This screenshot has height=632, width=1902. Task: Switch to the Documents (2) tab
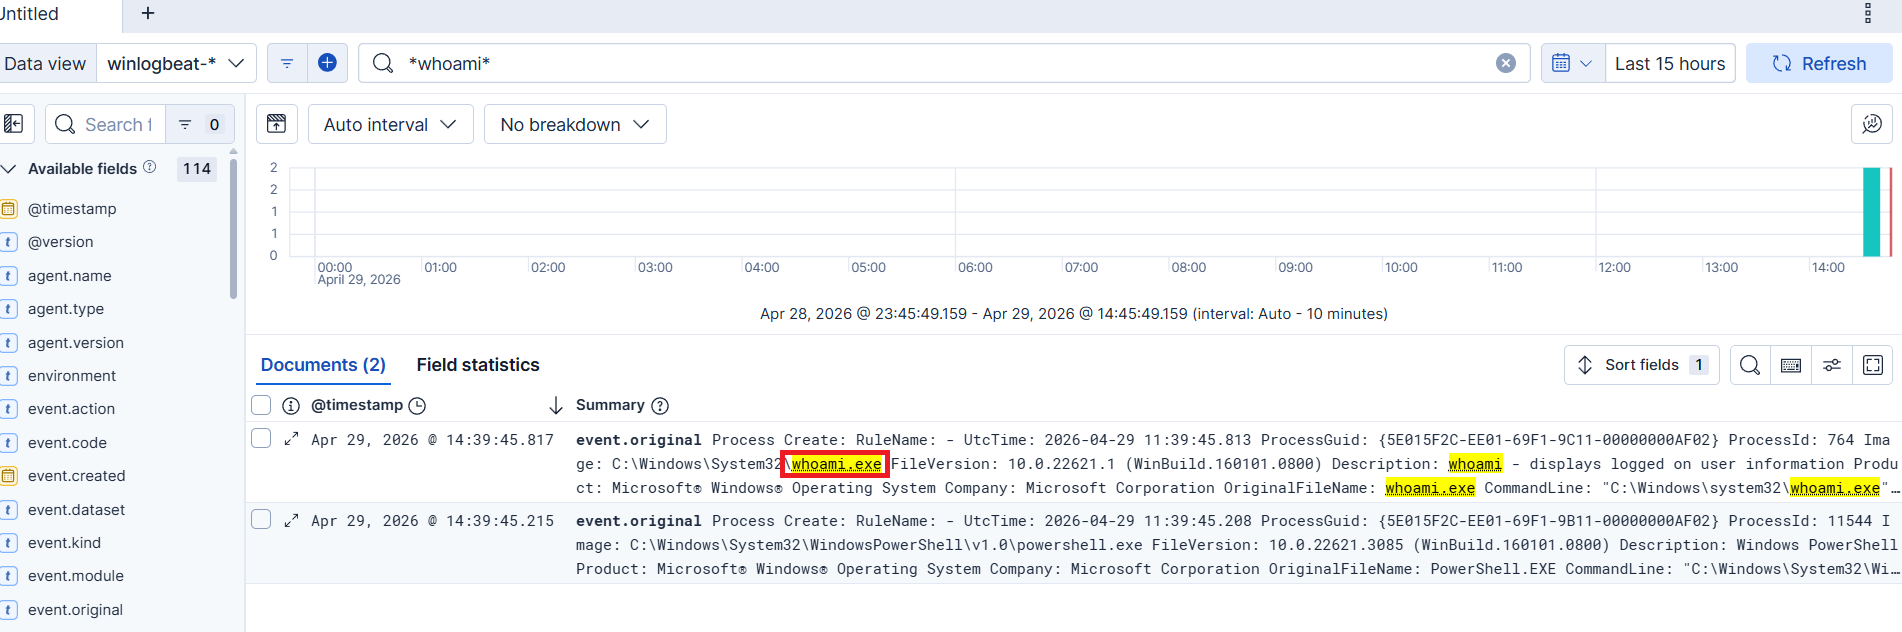pos(323,365)
